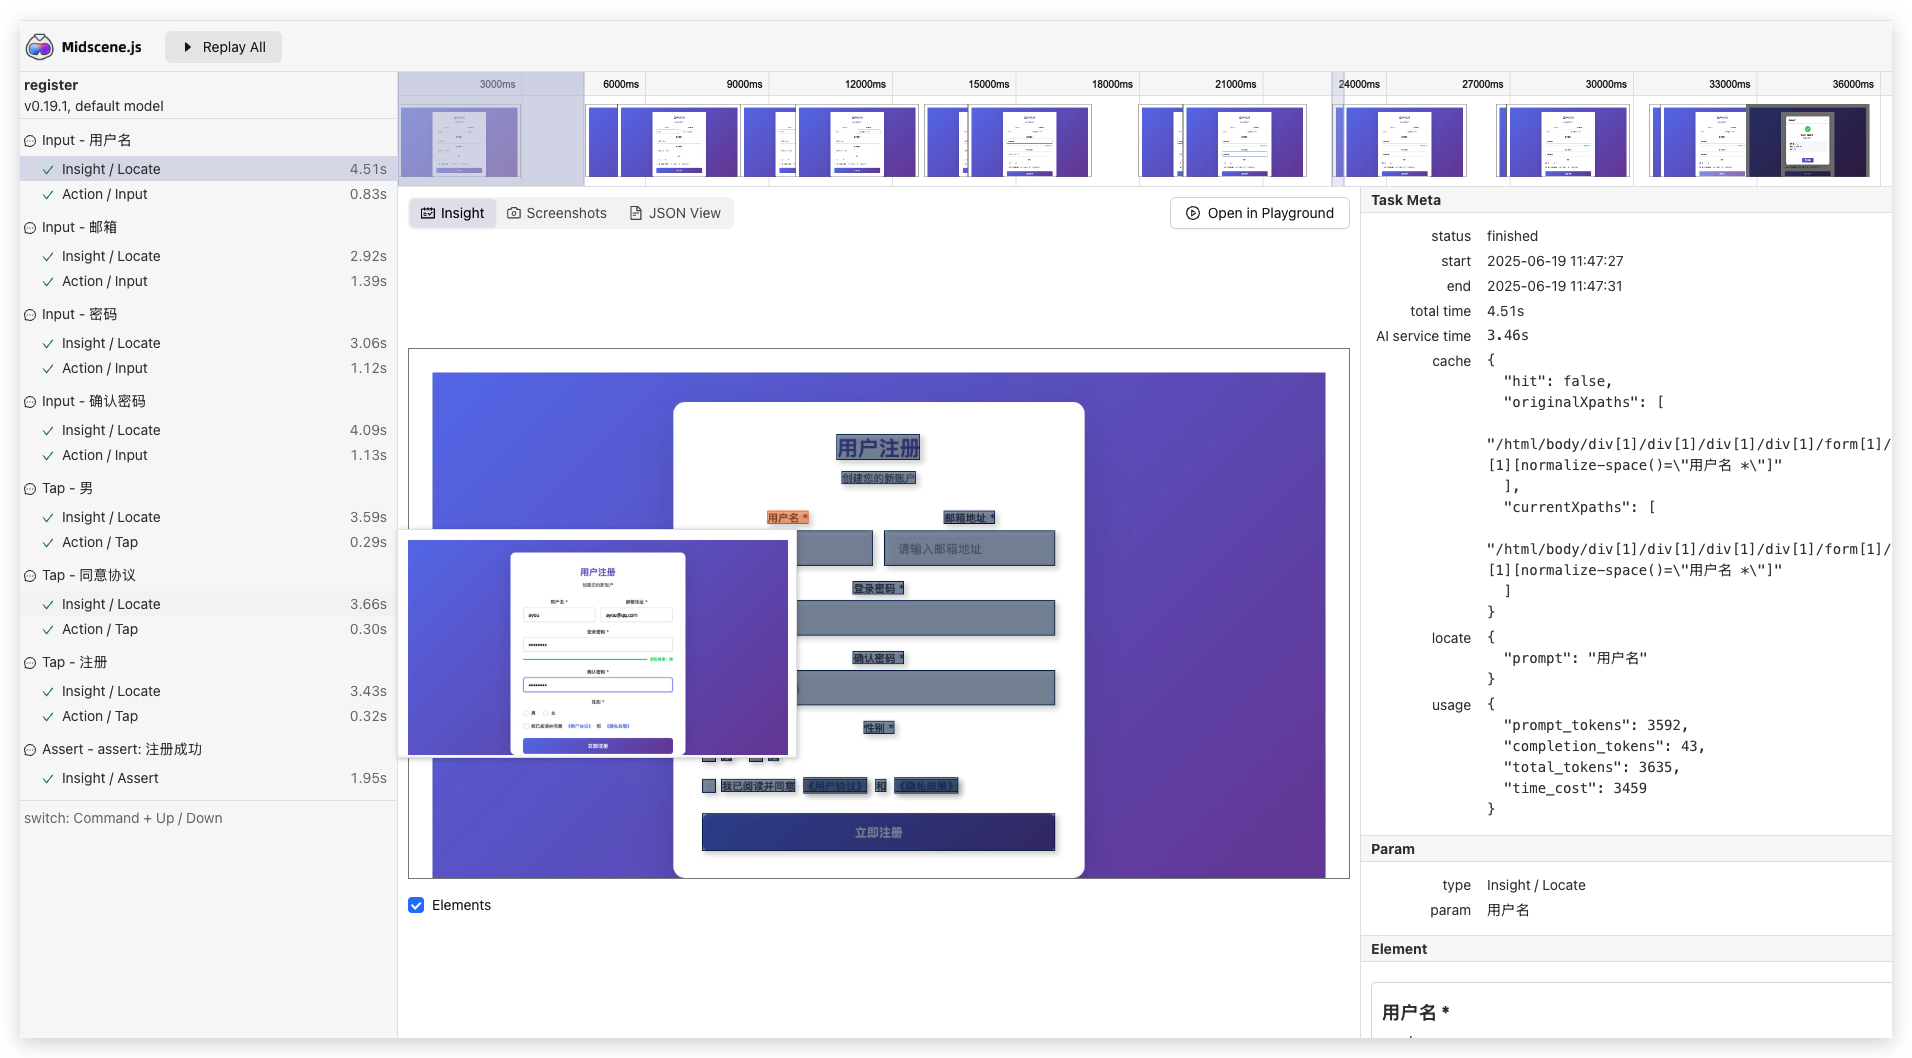1912x1058 pixels.
Task: Click the Param section header
Action: 1392,849
